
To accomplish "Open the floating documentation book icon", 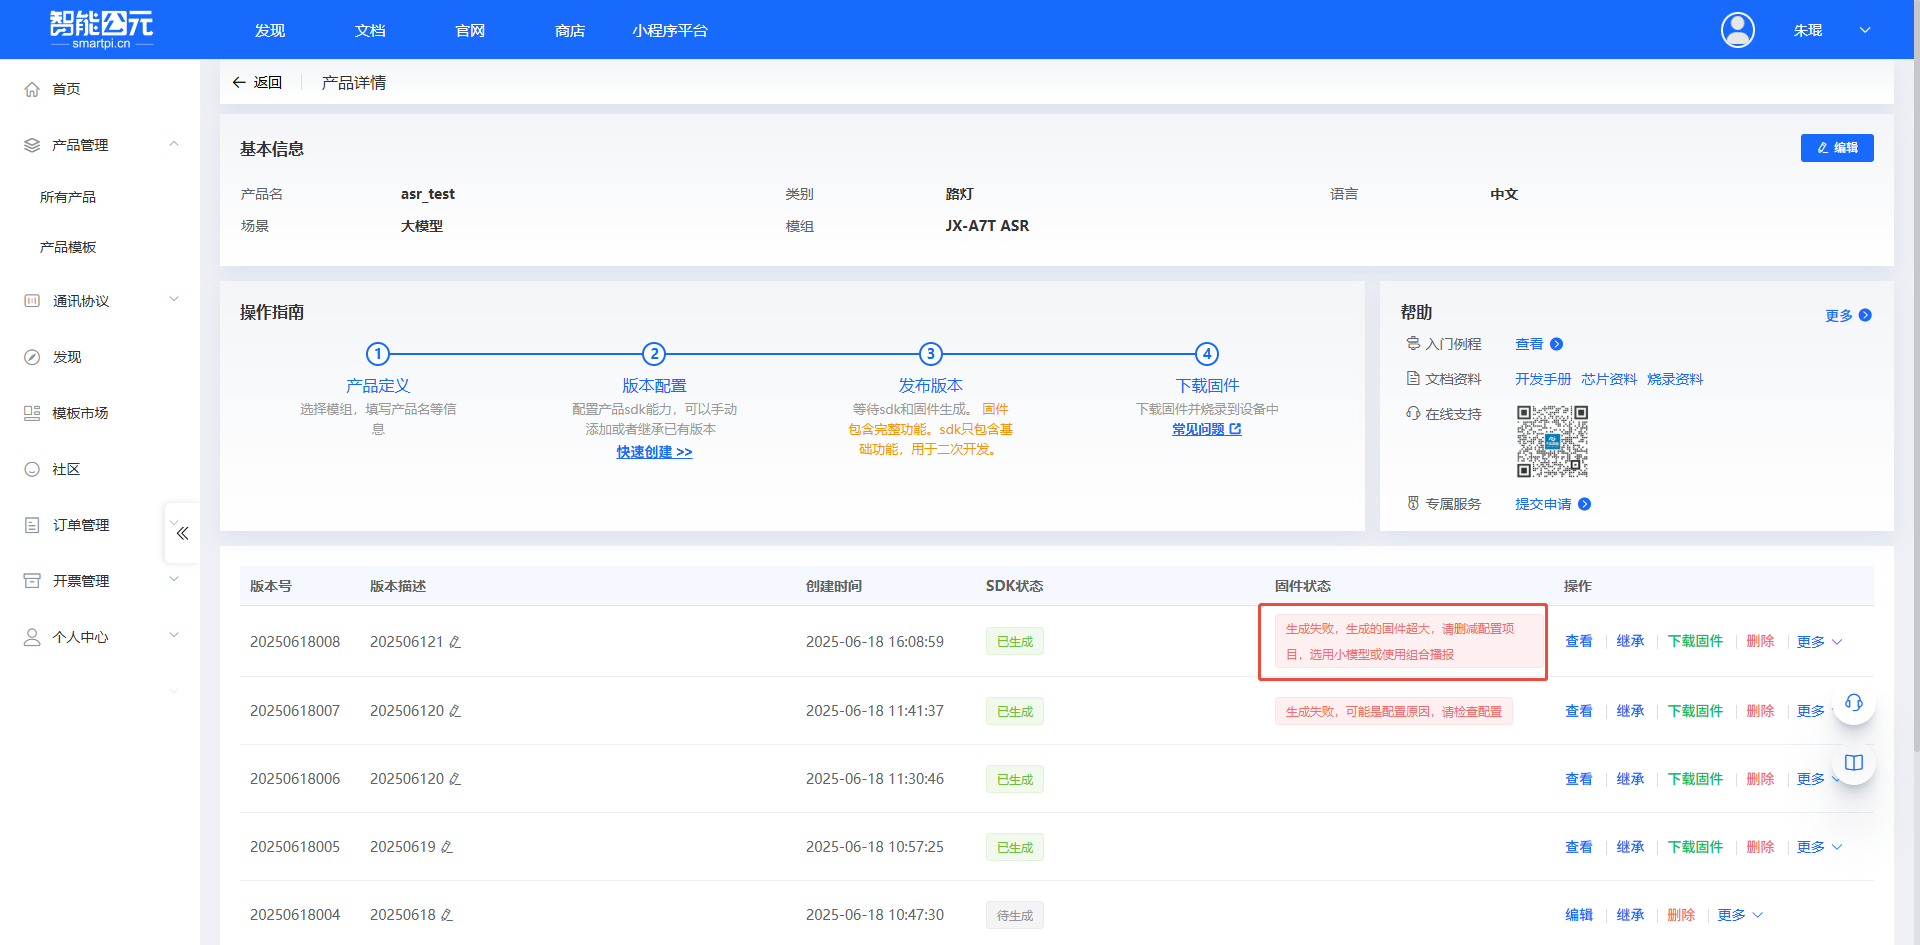I will click(x=1853, y=763).
